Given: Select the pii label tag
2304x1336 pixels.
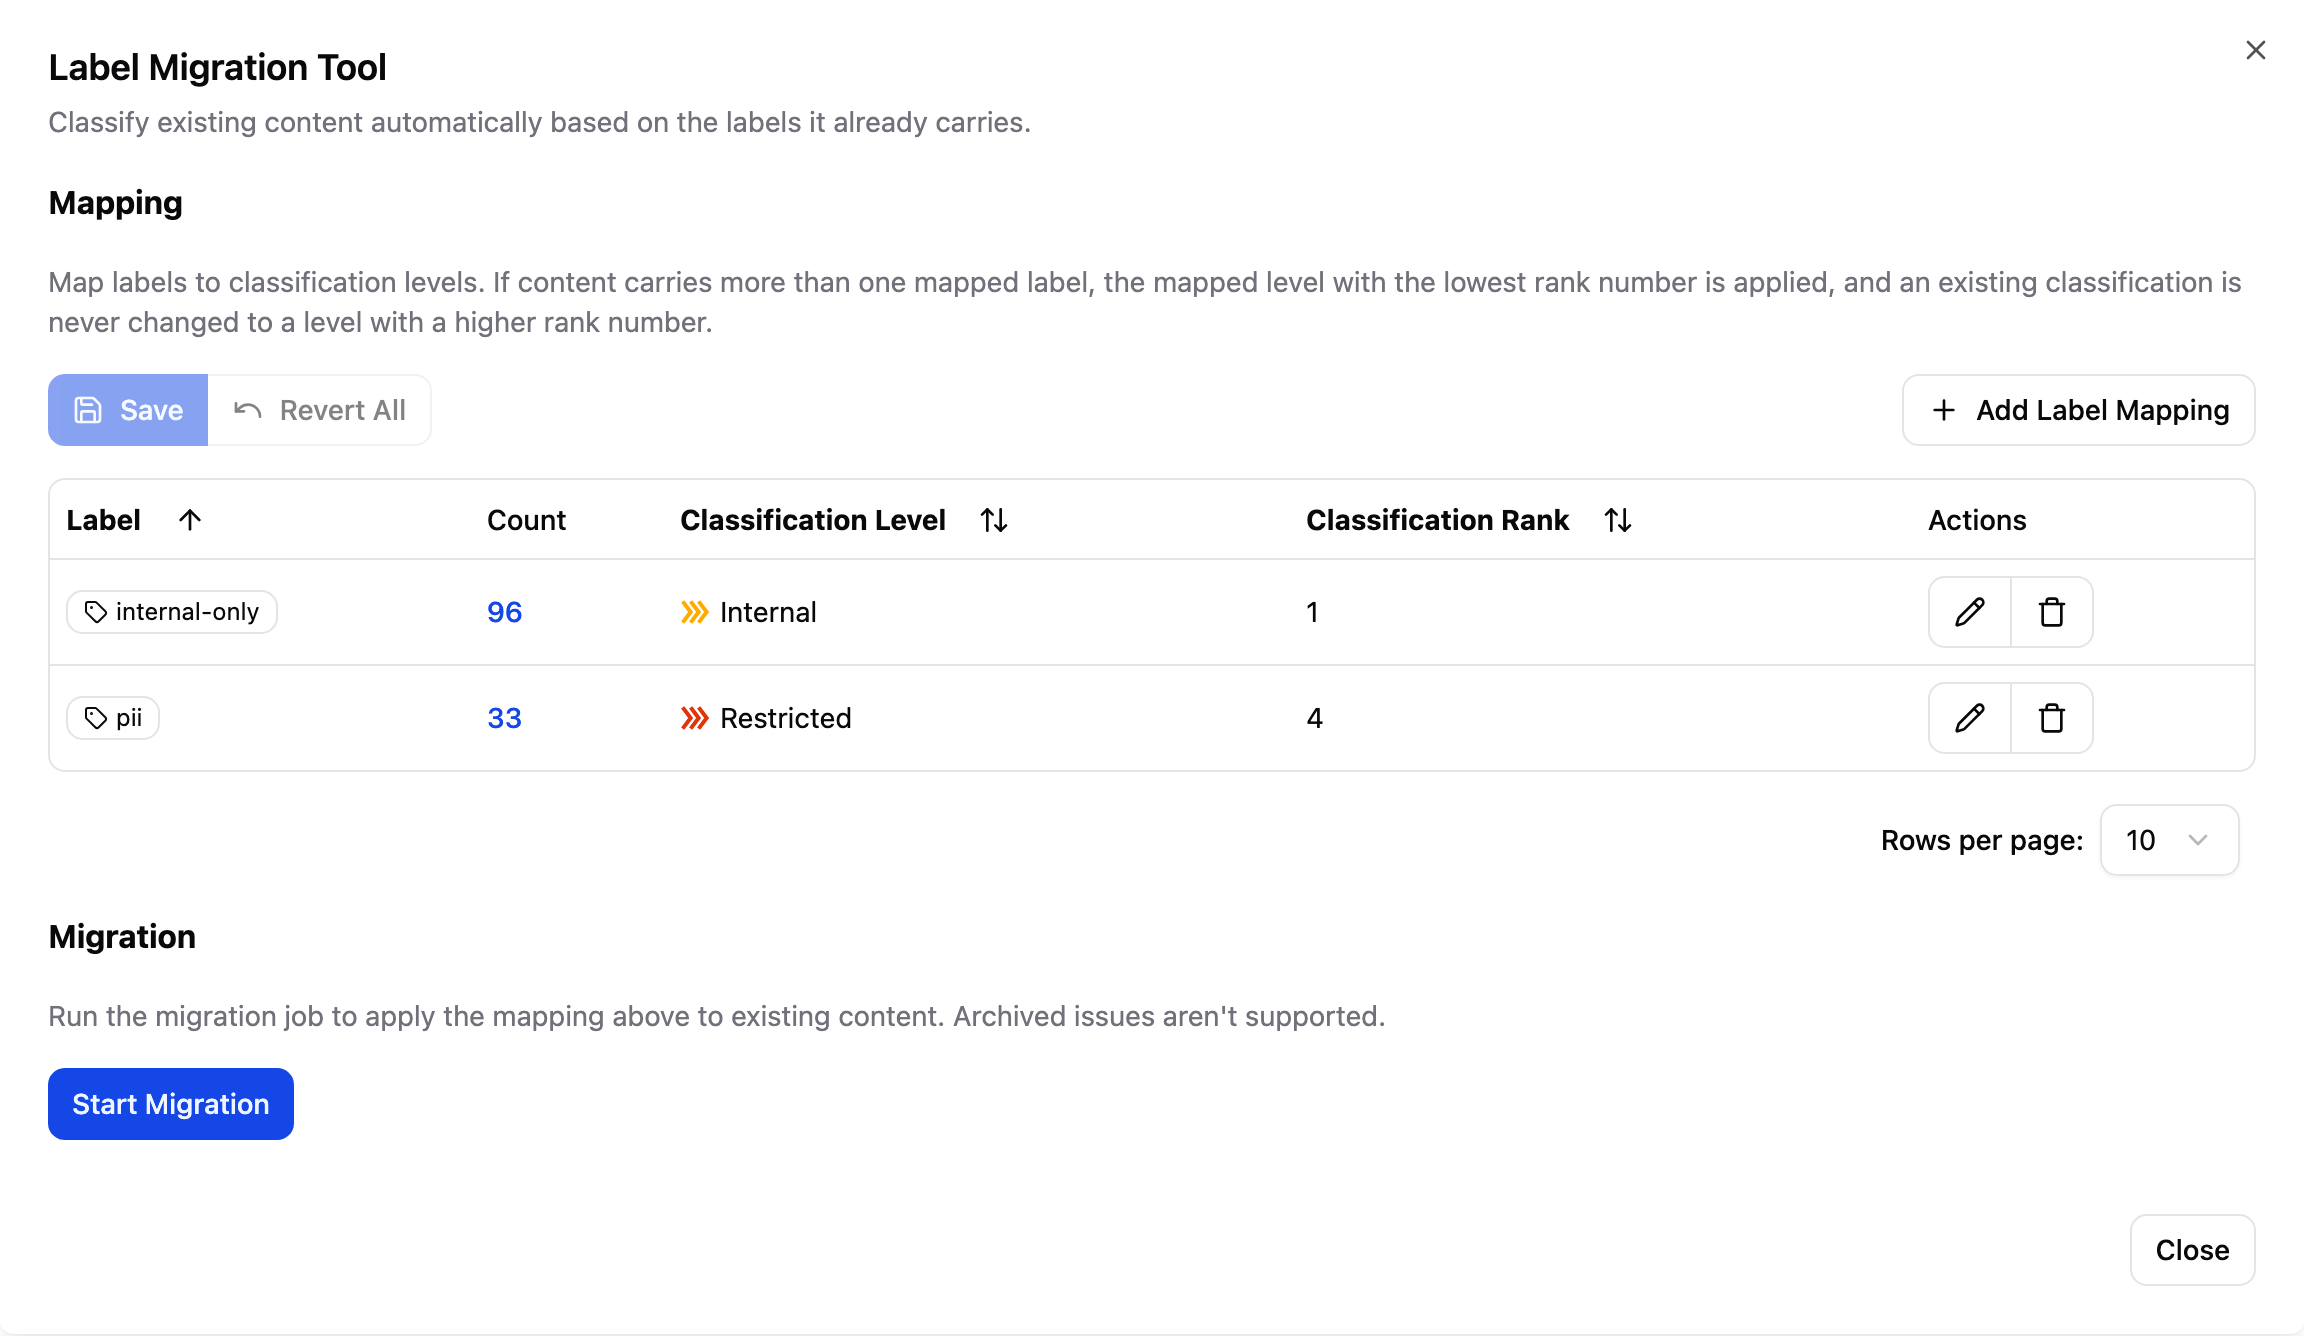Looking at the screenshot, I should pos(113,718).
